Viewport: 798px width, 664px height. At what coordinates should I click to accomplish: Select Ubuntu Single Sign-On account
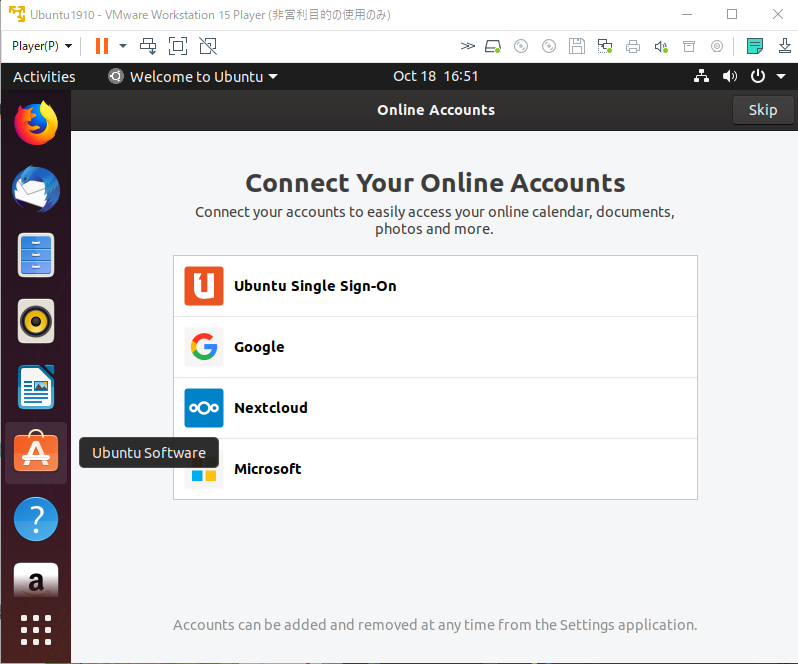pos(435,286)
